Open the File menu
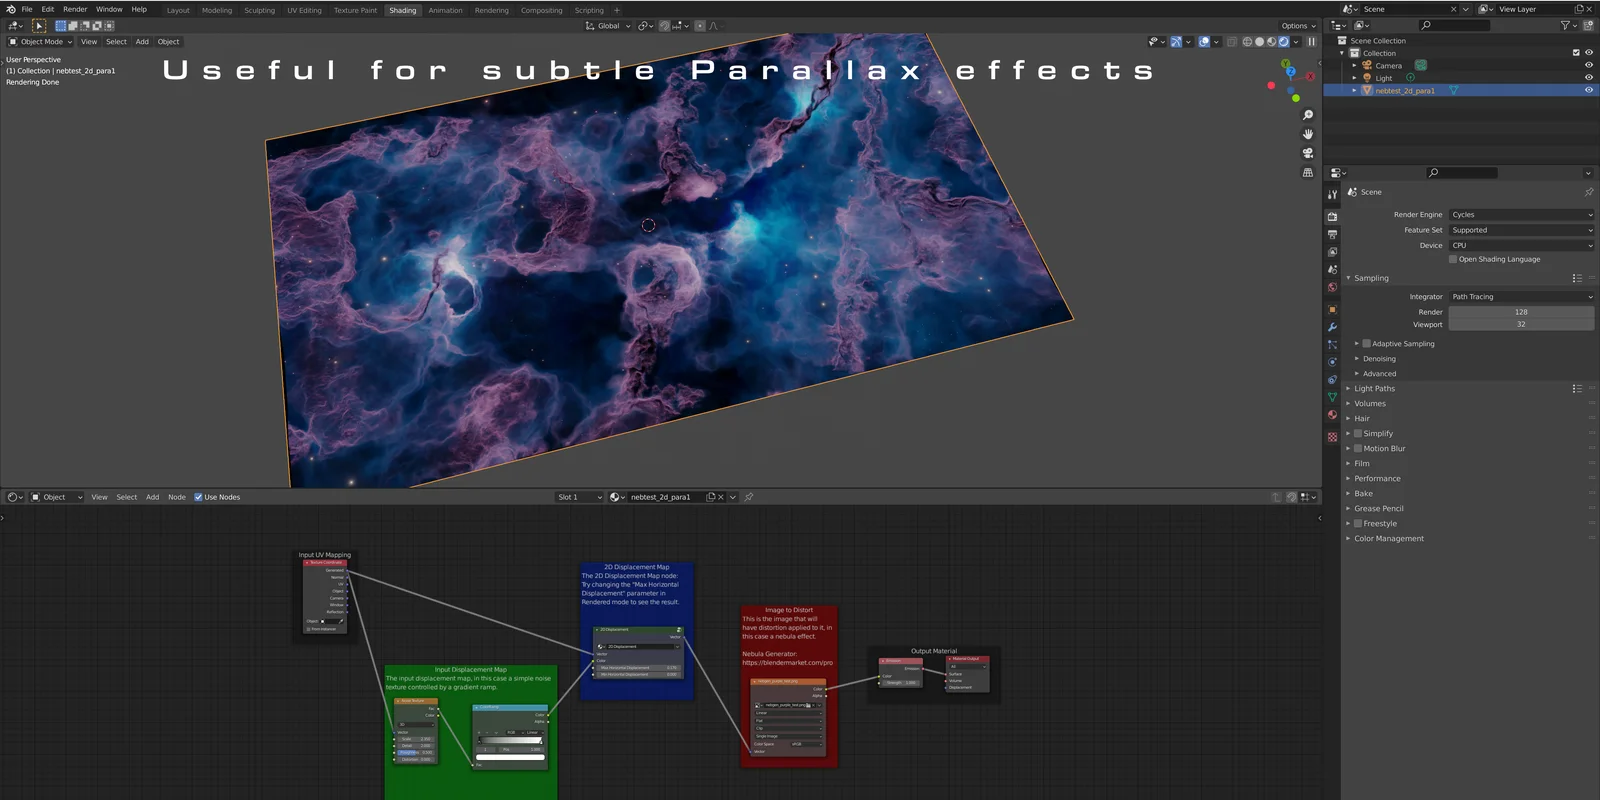This screenshot has height=800, width=1600. coord(27,9)
